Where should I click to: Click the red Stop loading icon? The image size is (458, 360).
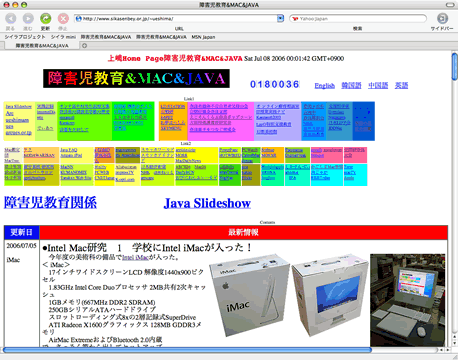click(63, 18)
